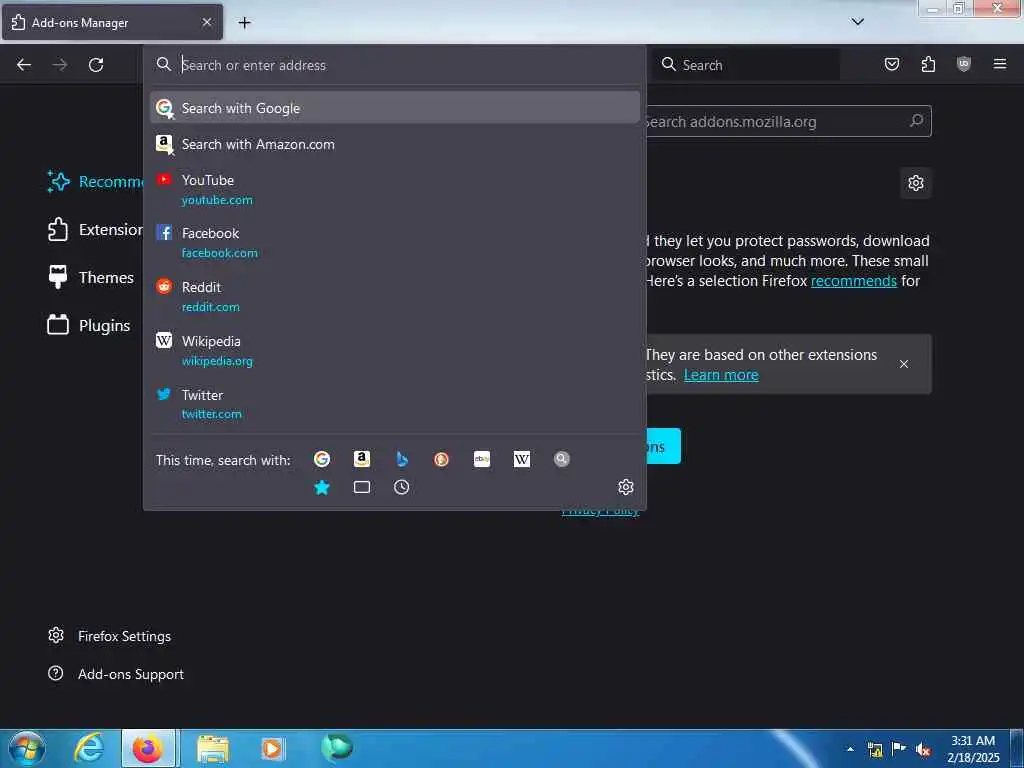Dismiss the recommendations info banner
This screenshot has width=1024, height=768.
[904, 364]
